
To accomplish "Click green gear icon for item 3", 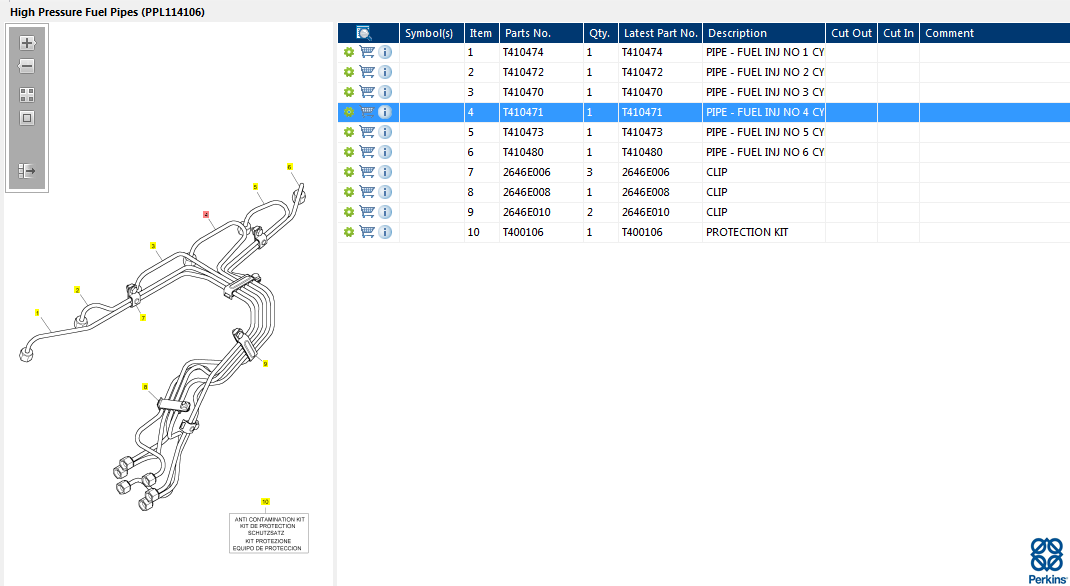I will 348,92.
